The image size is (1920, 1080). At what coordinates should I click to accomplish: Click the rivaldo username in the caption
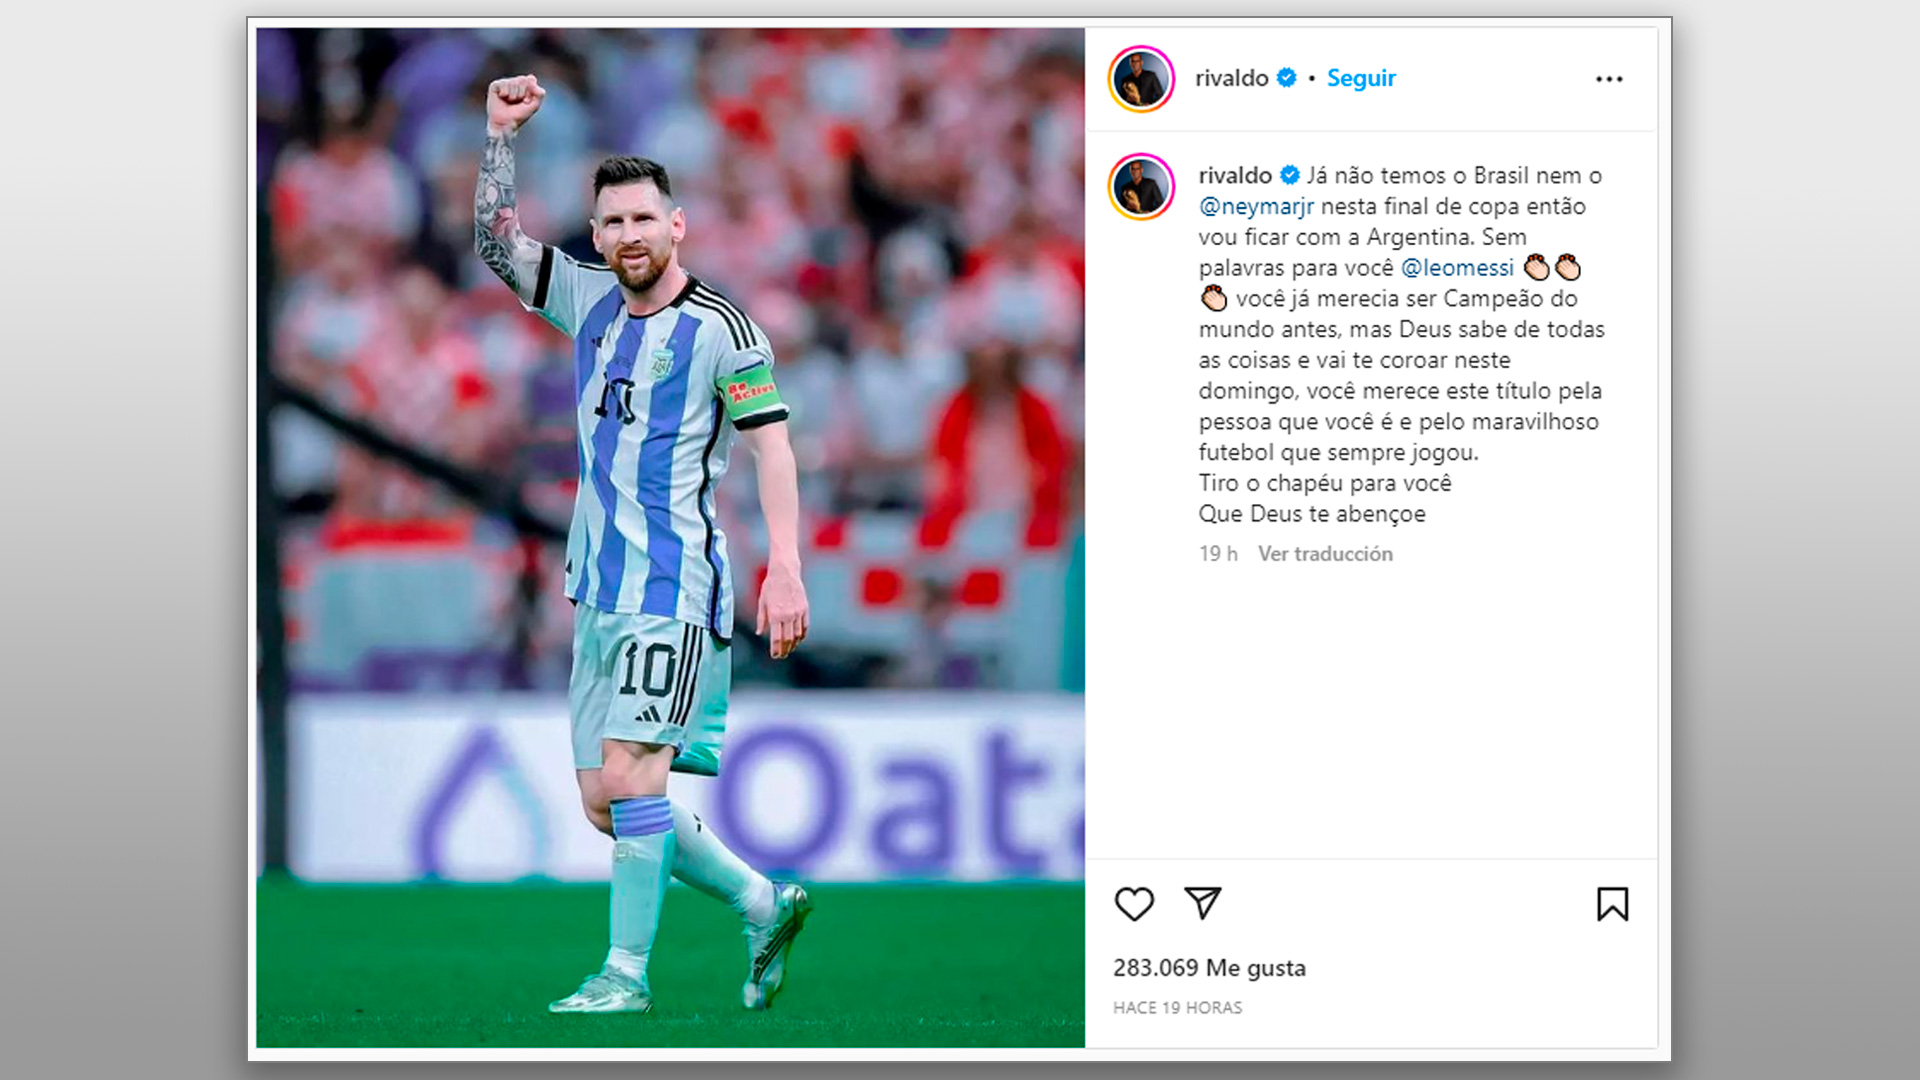click(1235, 175)
